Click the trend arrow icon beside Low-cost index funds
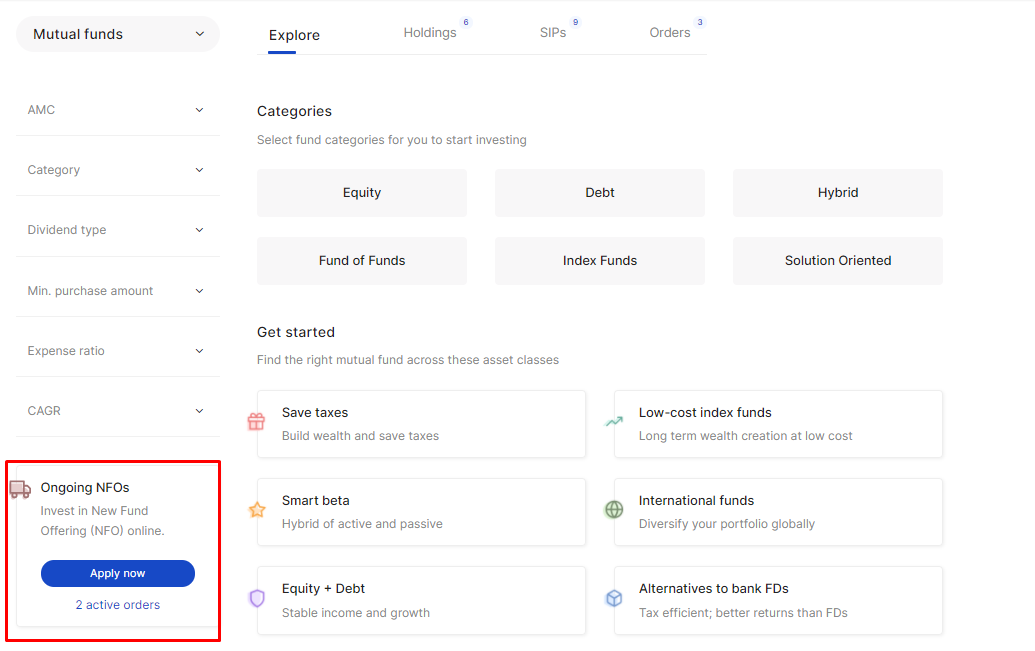The image size is (1035, 651). pos(614,421)
